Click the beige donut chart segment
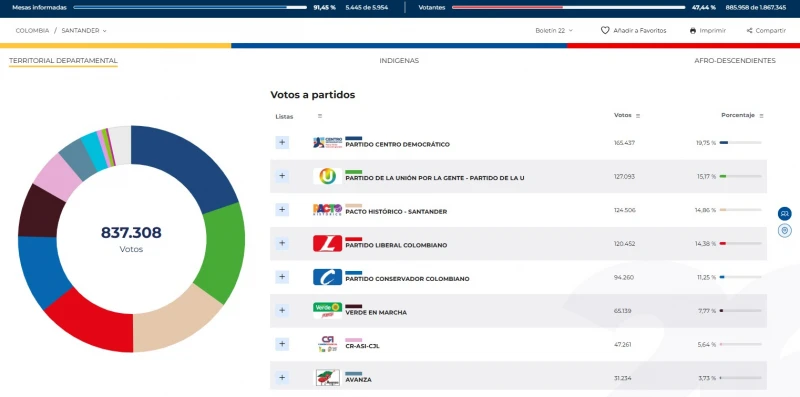The height and width of the screenshot is (397, 800). (173, 322)
